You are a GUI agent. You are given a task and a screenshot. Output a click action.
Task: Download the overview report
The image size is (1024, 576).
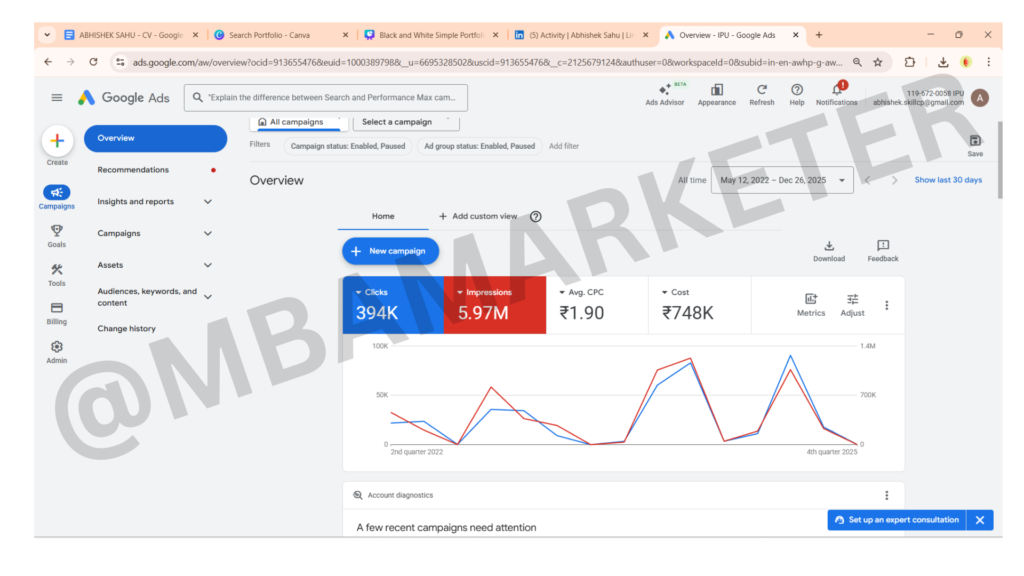(828, 246)
